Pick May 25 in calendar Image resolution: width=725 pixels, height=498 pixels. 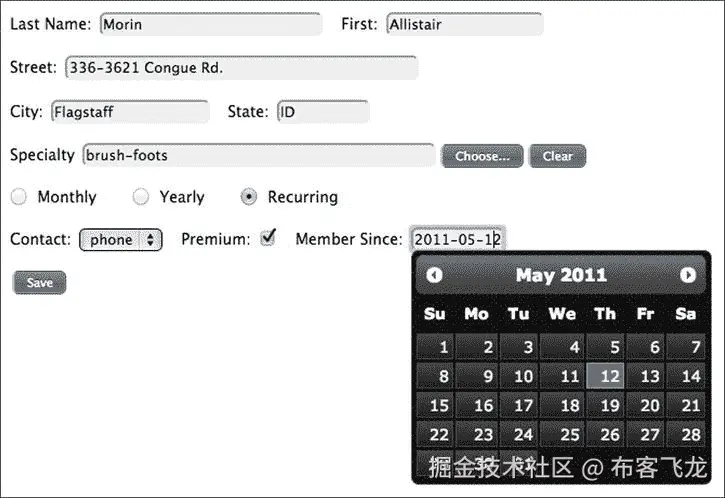click(x=562, y=434)
